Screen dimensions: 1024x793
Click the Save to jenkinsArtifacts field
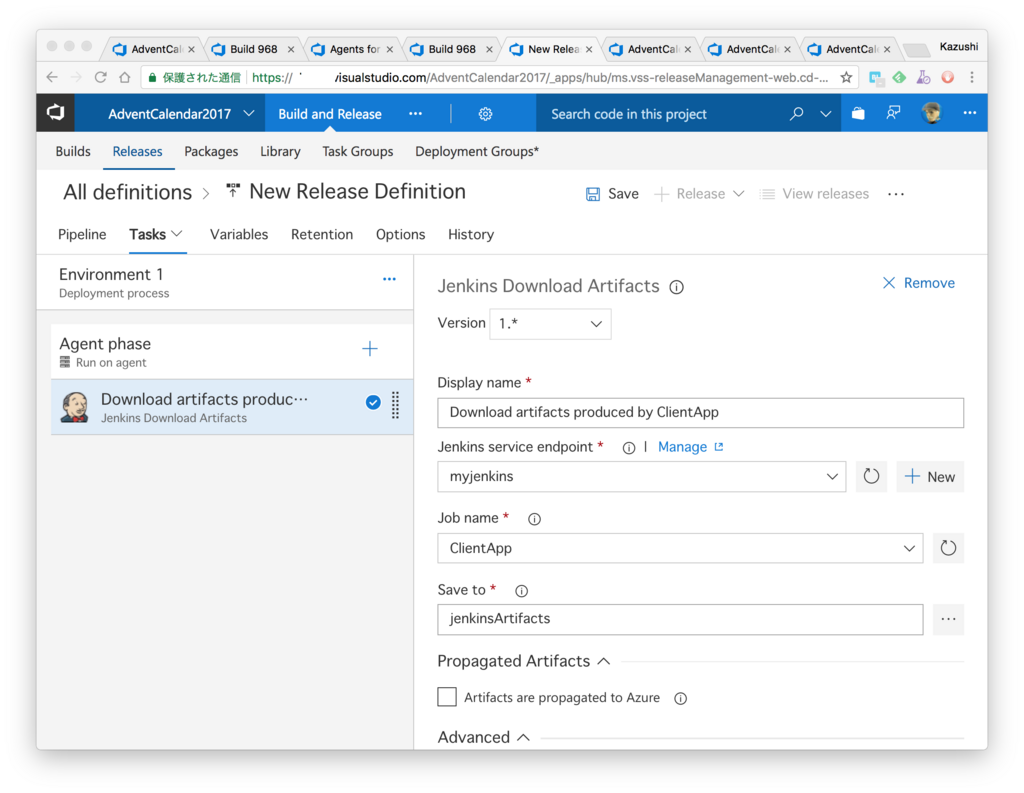click(680, 619)
